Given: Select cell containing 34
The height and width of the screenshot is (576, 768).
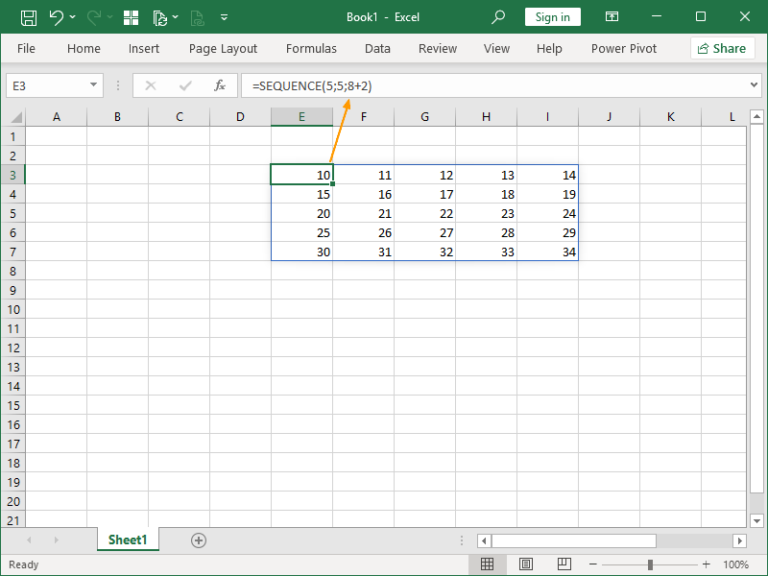Looking at the screenshot, I should point(548,251).
